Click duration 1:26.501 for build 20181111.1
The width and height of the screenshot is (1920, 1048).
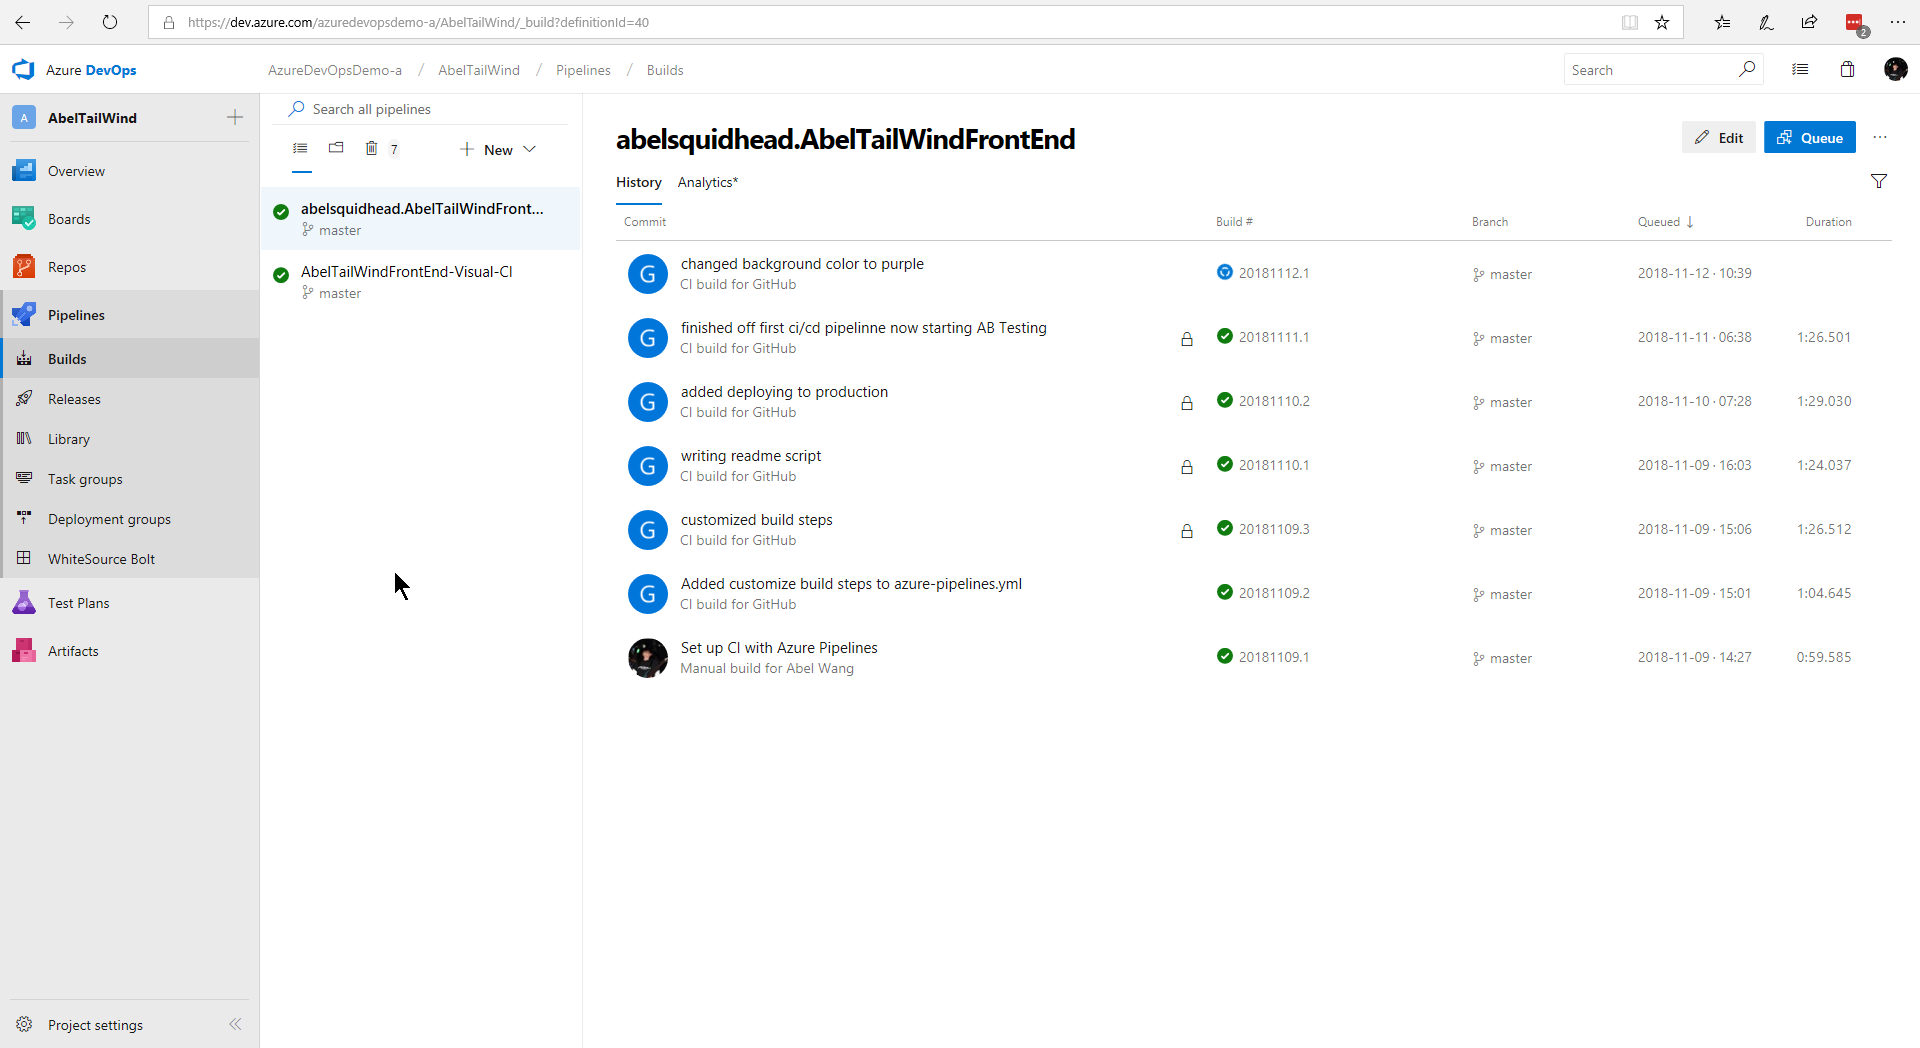pyautogui.click(x=1824, y=337)
